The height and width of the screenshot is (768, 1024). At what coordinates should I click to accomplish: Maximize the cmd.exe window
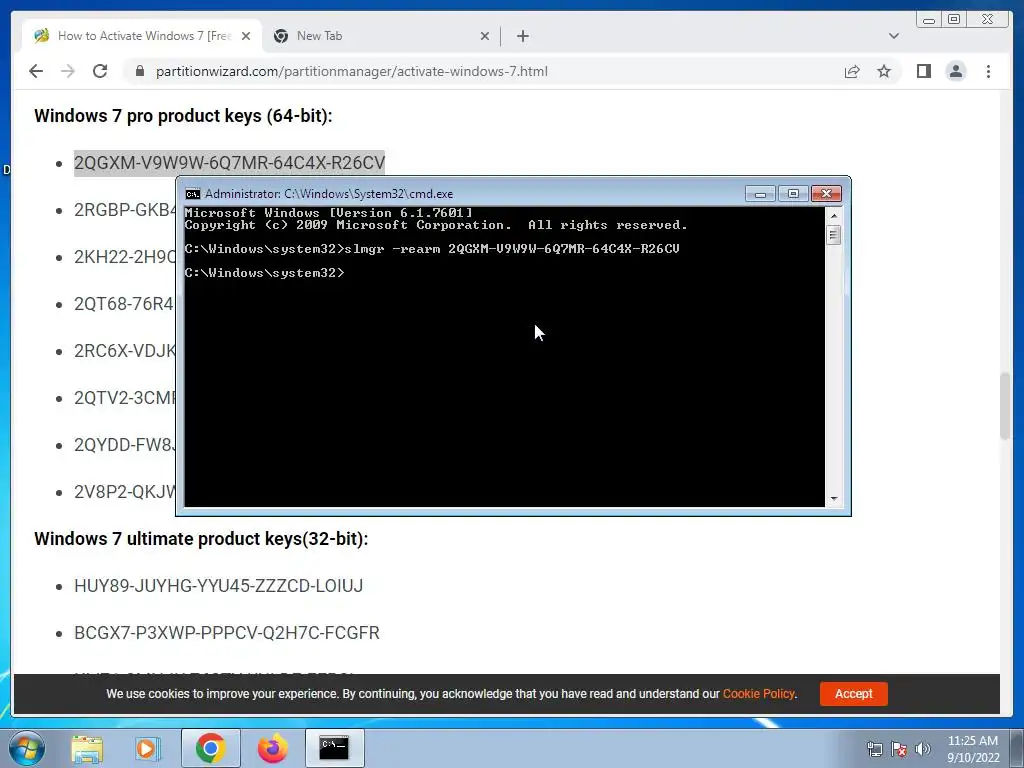(793, 194)
